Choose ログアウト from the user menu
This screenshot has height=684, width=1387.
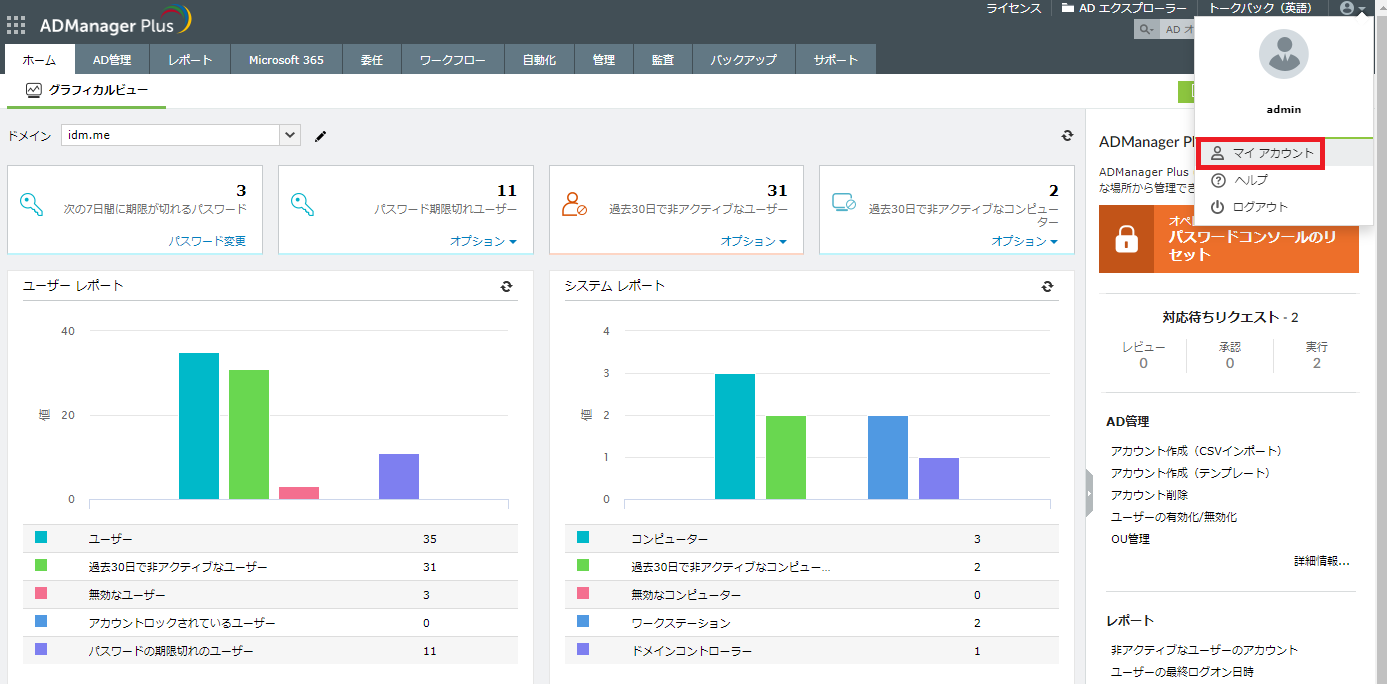click(x=1260, y=207)
